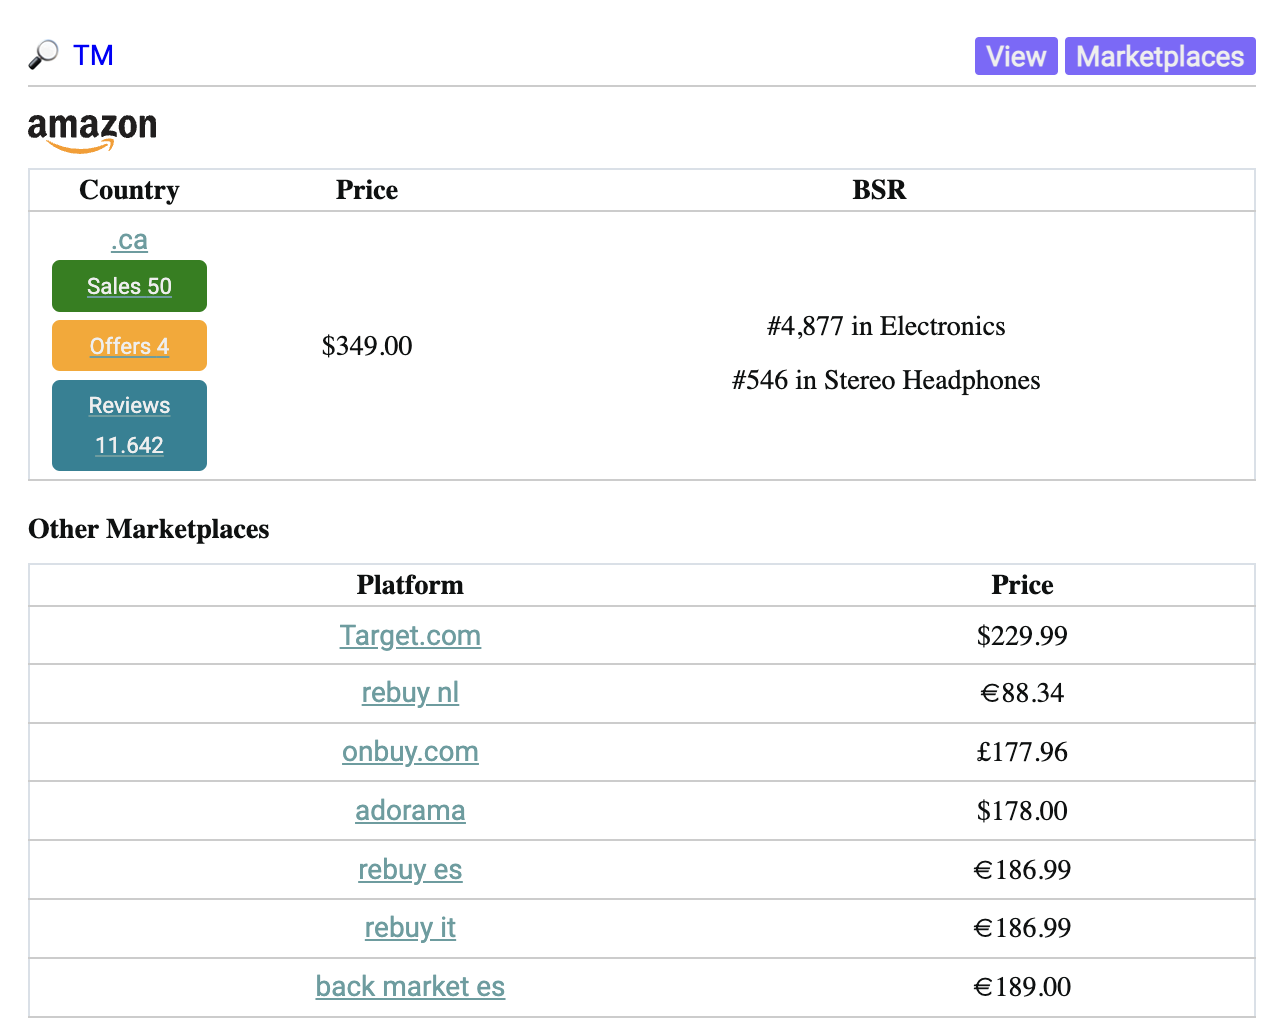Click #546 in Stereo Headphones text

(886, 380)
